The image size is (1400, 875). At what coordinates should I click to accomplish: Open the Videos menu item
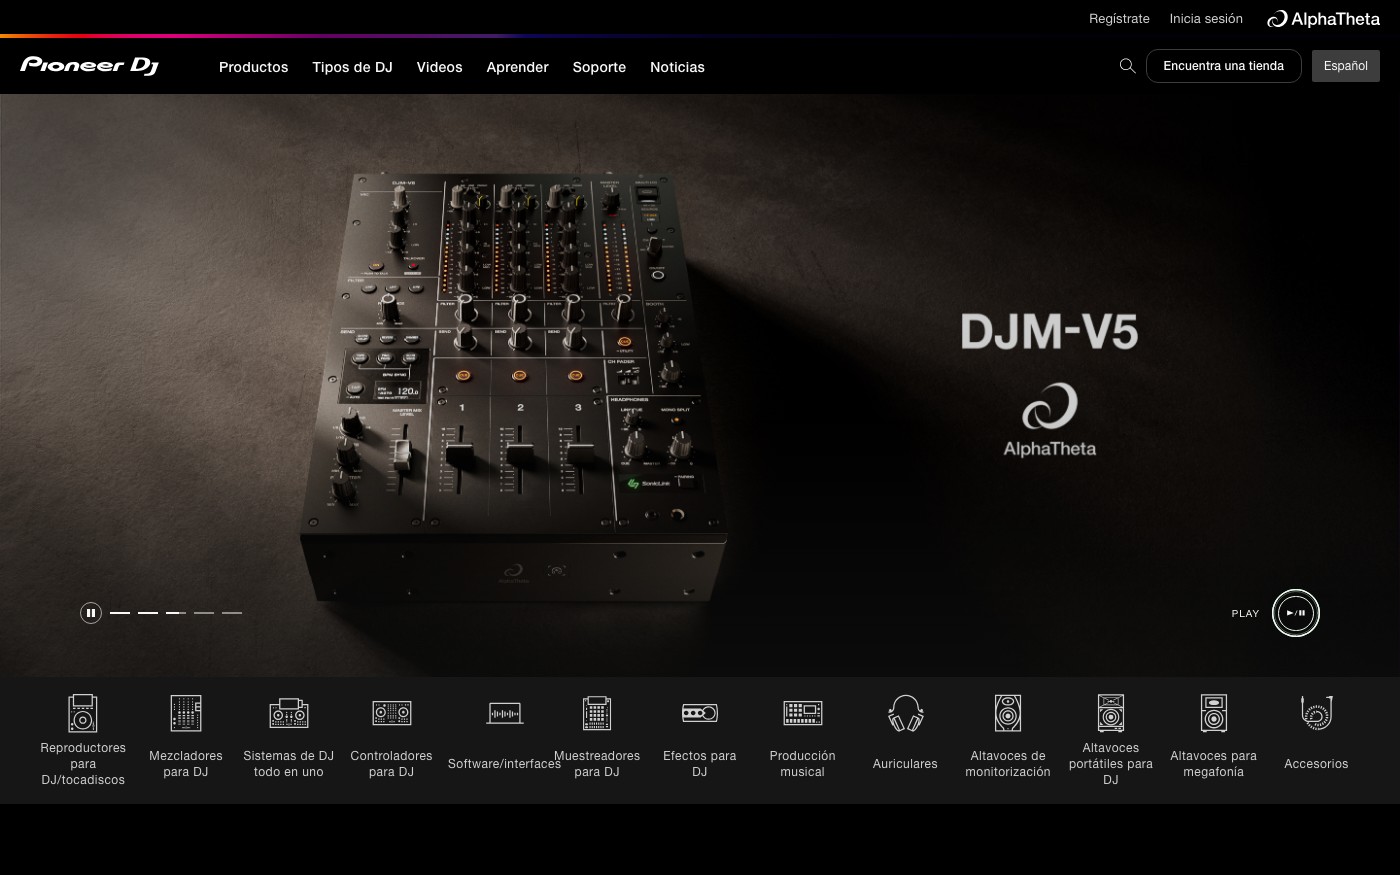440,67
